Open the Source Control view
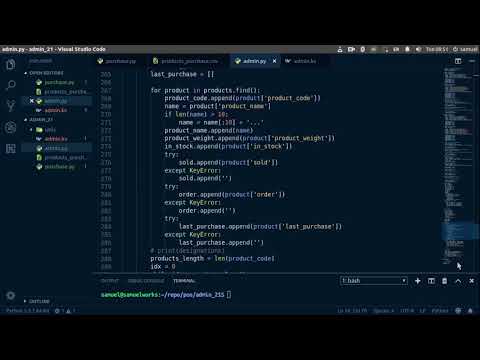The image size is (480, 360). point(10,106)
